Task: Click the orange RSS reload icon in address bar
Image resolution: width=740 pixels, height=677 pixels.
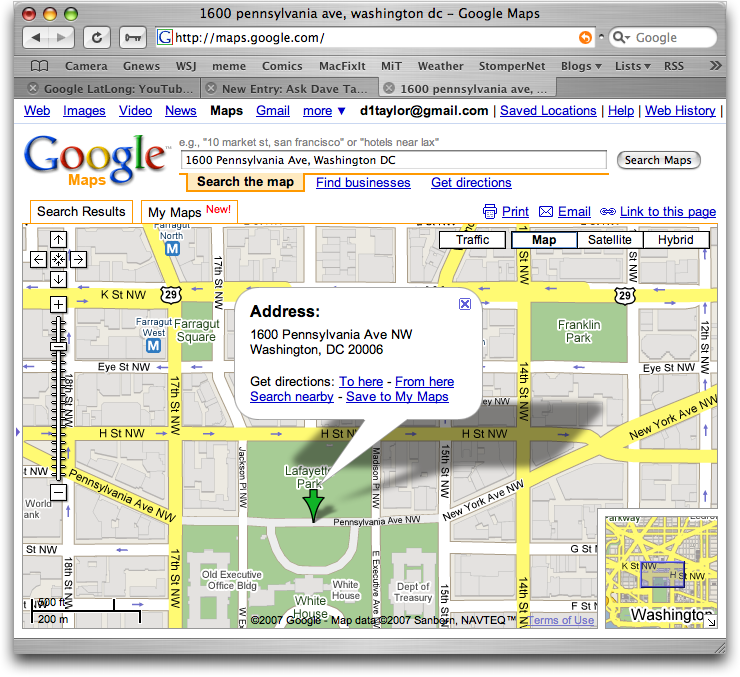Action: point(585,38)
